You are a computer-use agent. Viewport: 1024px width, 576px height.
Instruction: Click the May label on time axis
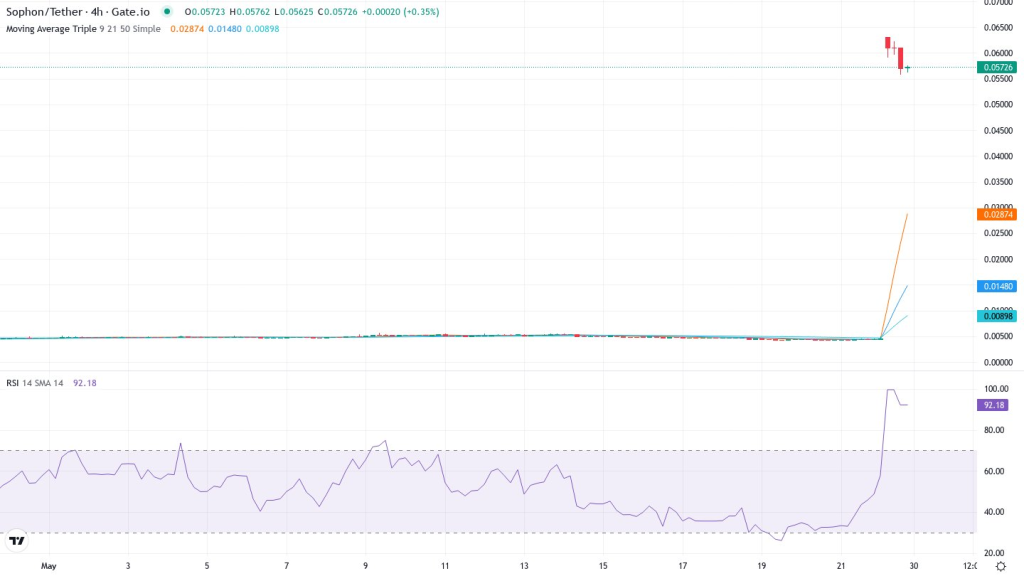pos(48,566)
